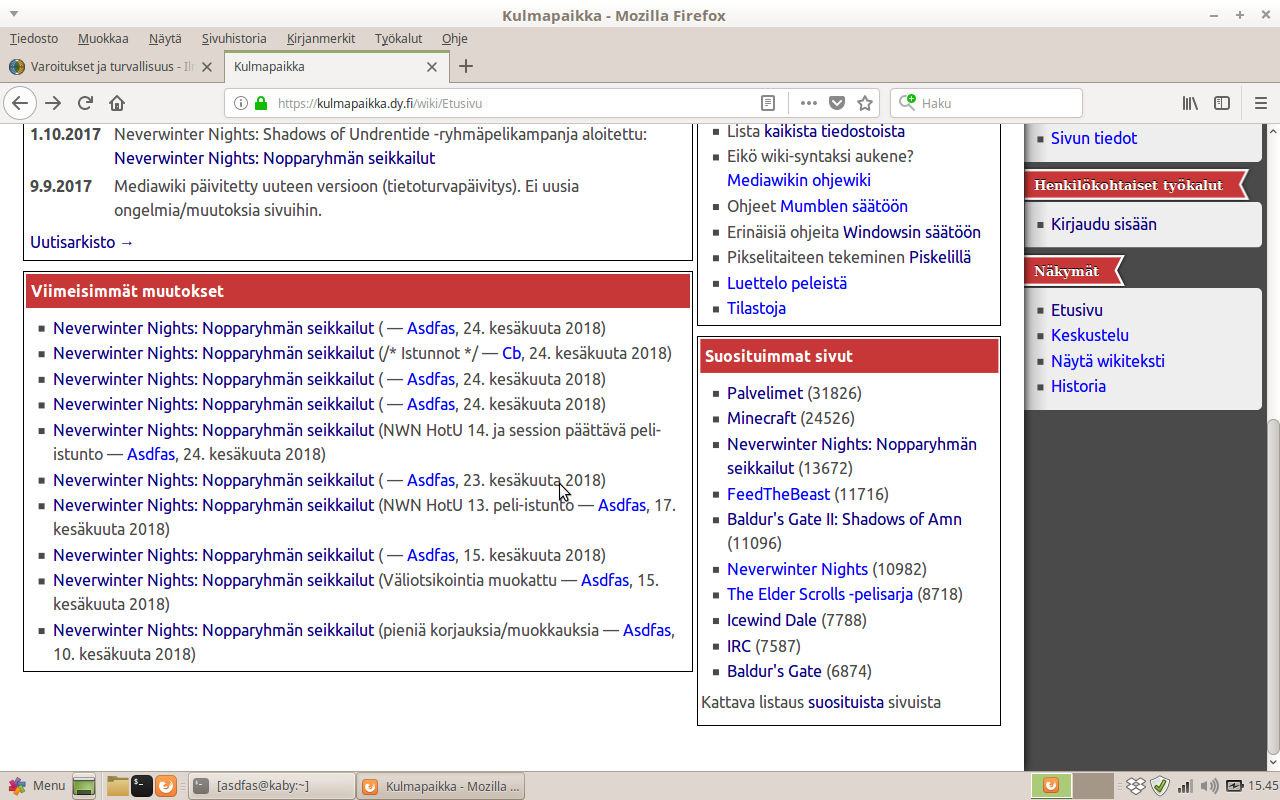The width and height of the screenshot is (1280, 800).
Task: Switch to the asdfas@kaby terminal window
Action: pyautogui.click(x=271, y=786)
